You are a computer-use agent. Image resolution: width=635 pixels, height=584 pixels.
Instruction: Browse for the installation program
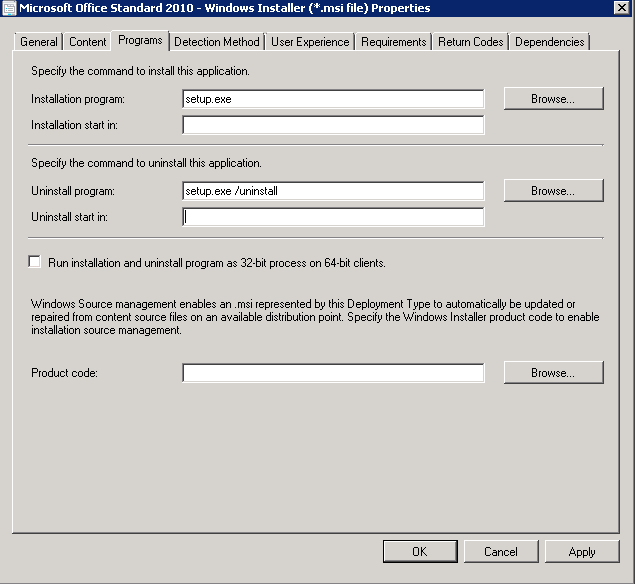click(553, 99)
